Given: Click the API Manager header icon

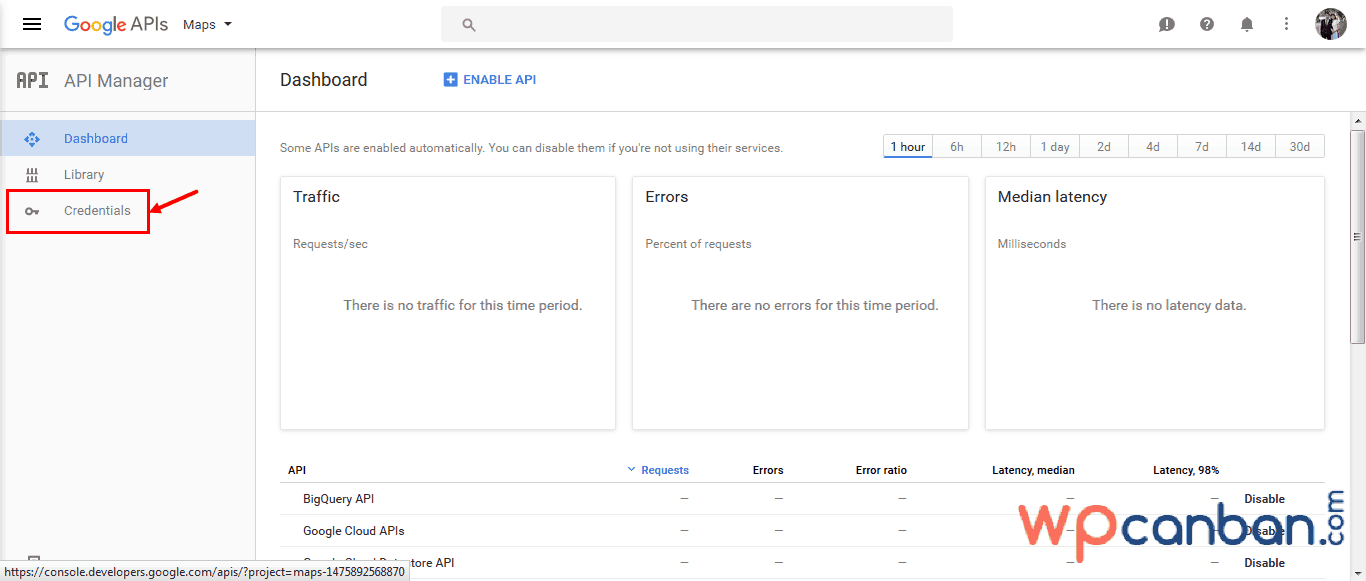Looking at the screenshot, I should (x=32, y=81).
